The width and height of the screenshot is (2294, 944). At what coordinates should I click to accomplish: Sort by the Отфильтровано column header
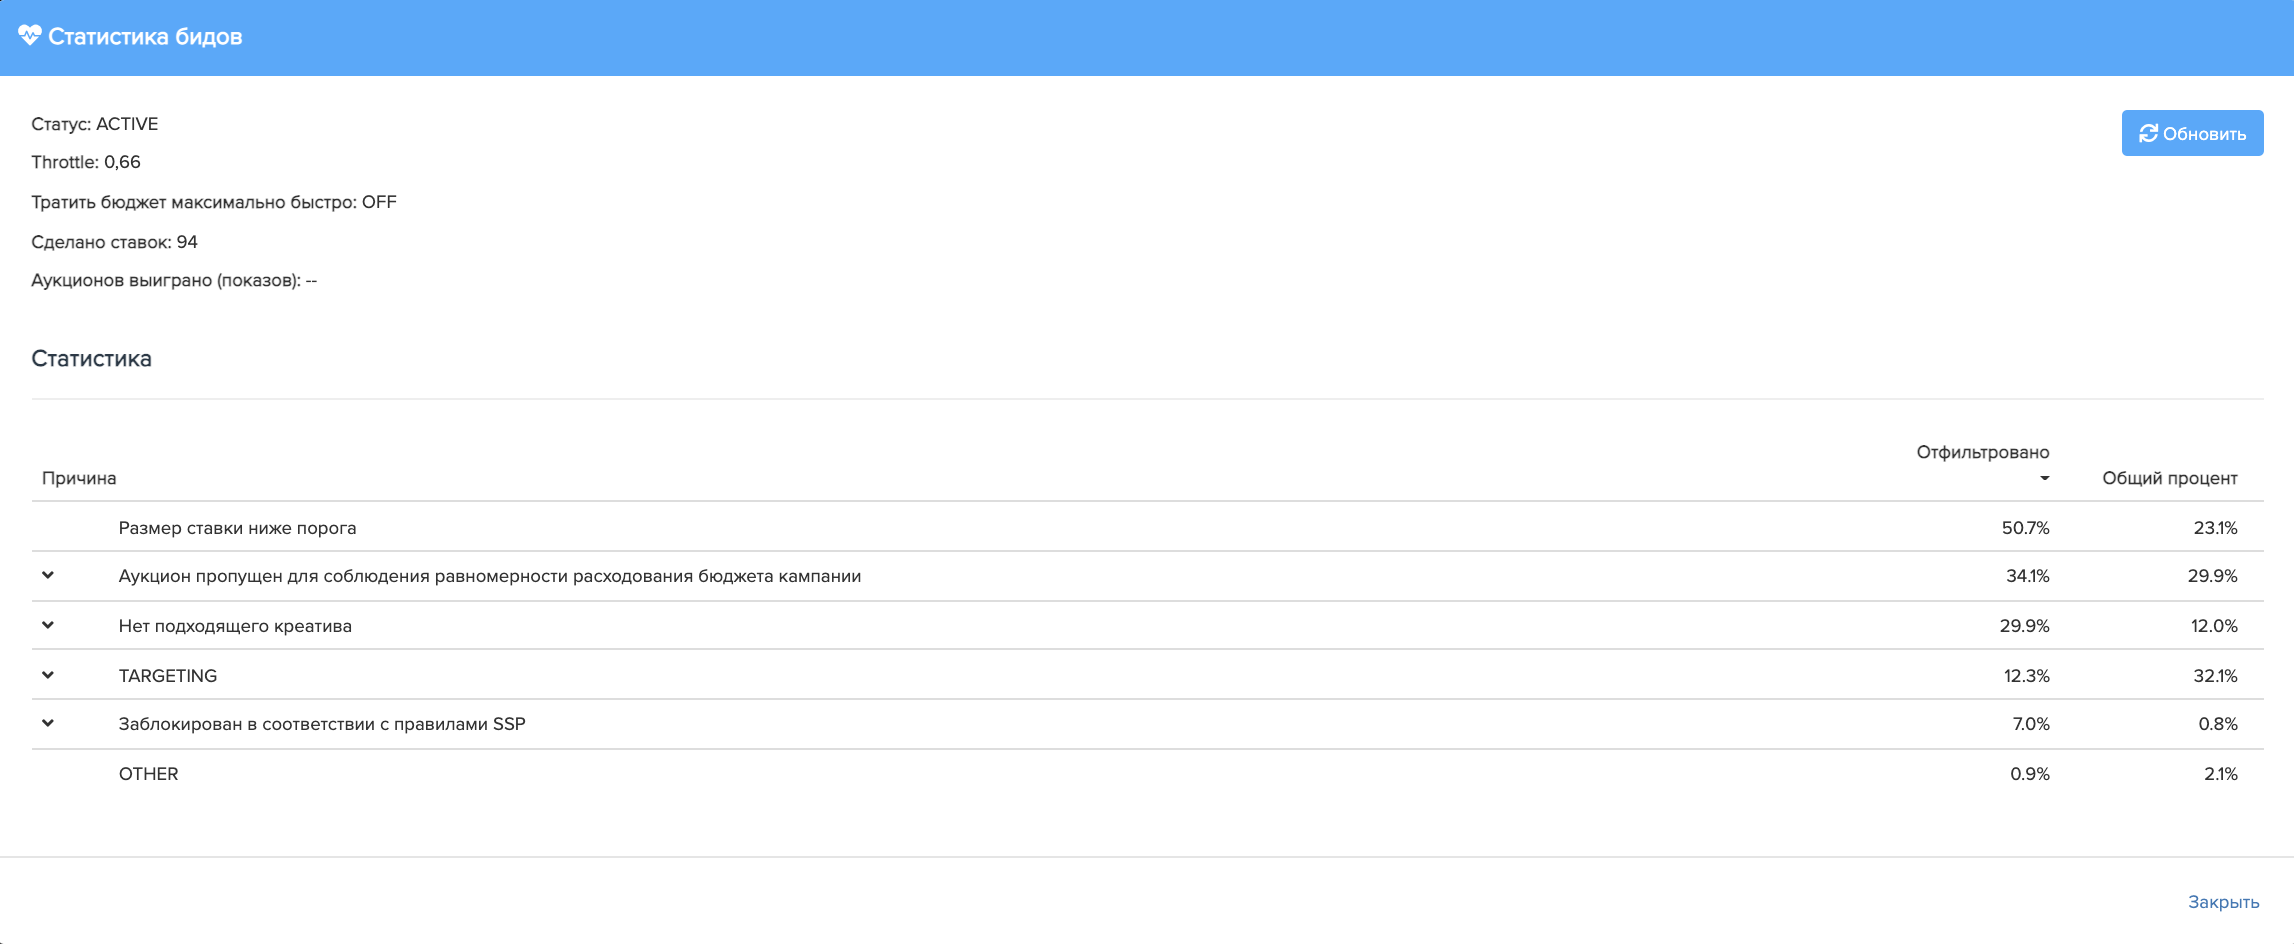(1982, 452)
